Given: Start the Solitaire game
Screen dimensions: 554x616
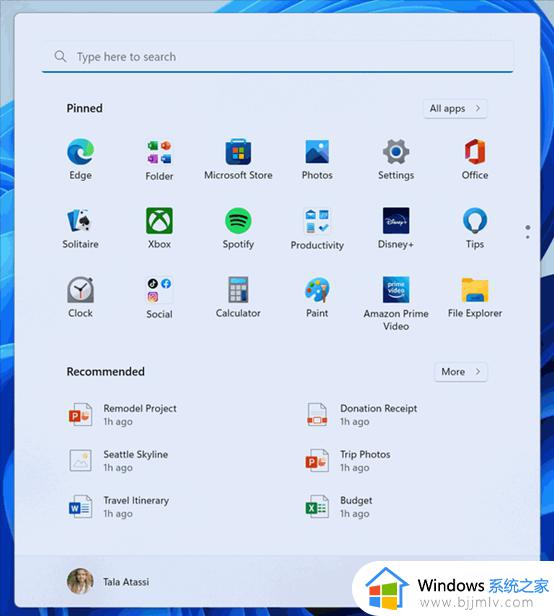Looking at the screenshot, I should pyautogui.click(x=81, y=228).
